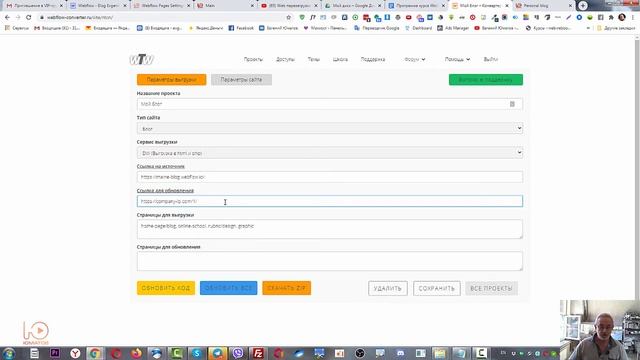Click the Ссылка на источник label link
Screen dimensions: 640x360
(160, 166)
